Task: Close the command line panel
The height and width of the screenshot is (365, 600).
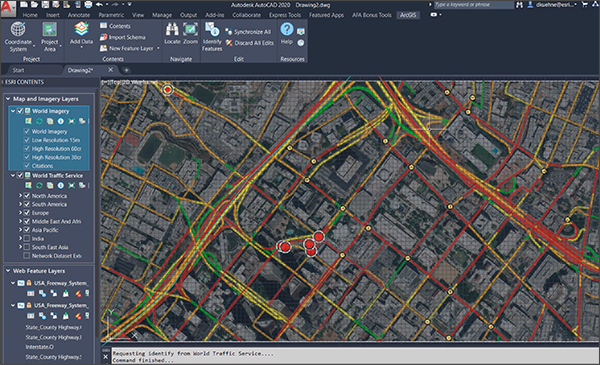Action: click(106, 357)
